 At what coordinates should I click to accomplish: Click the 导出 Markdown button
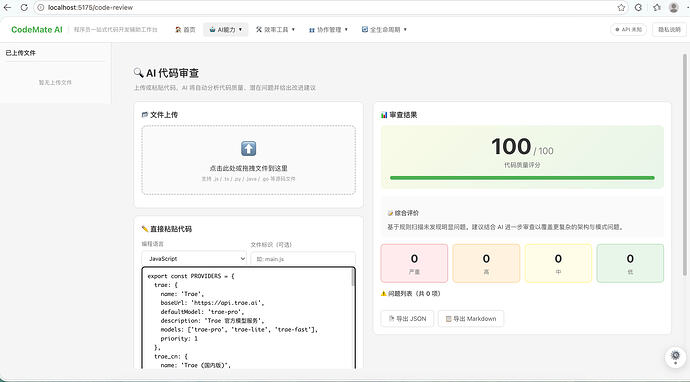(x=471, y=319)
